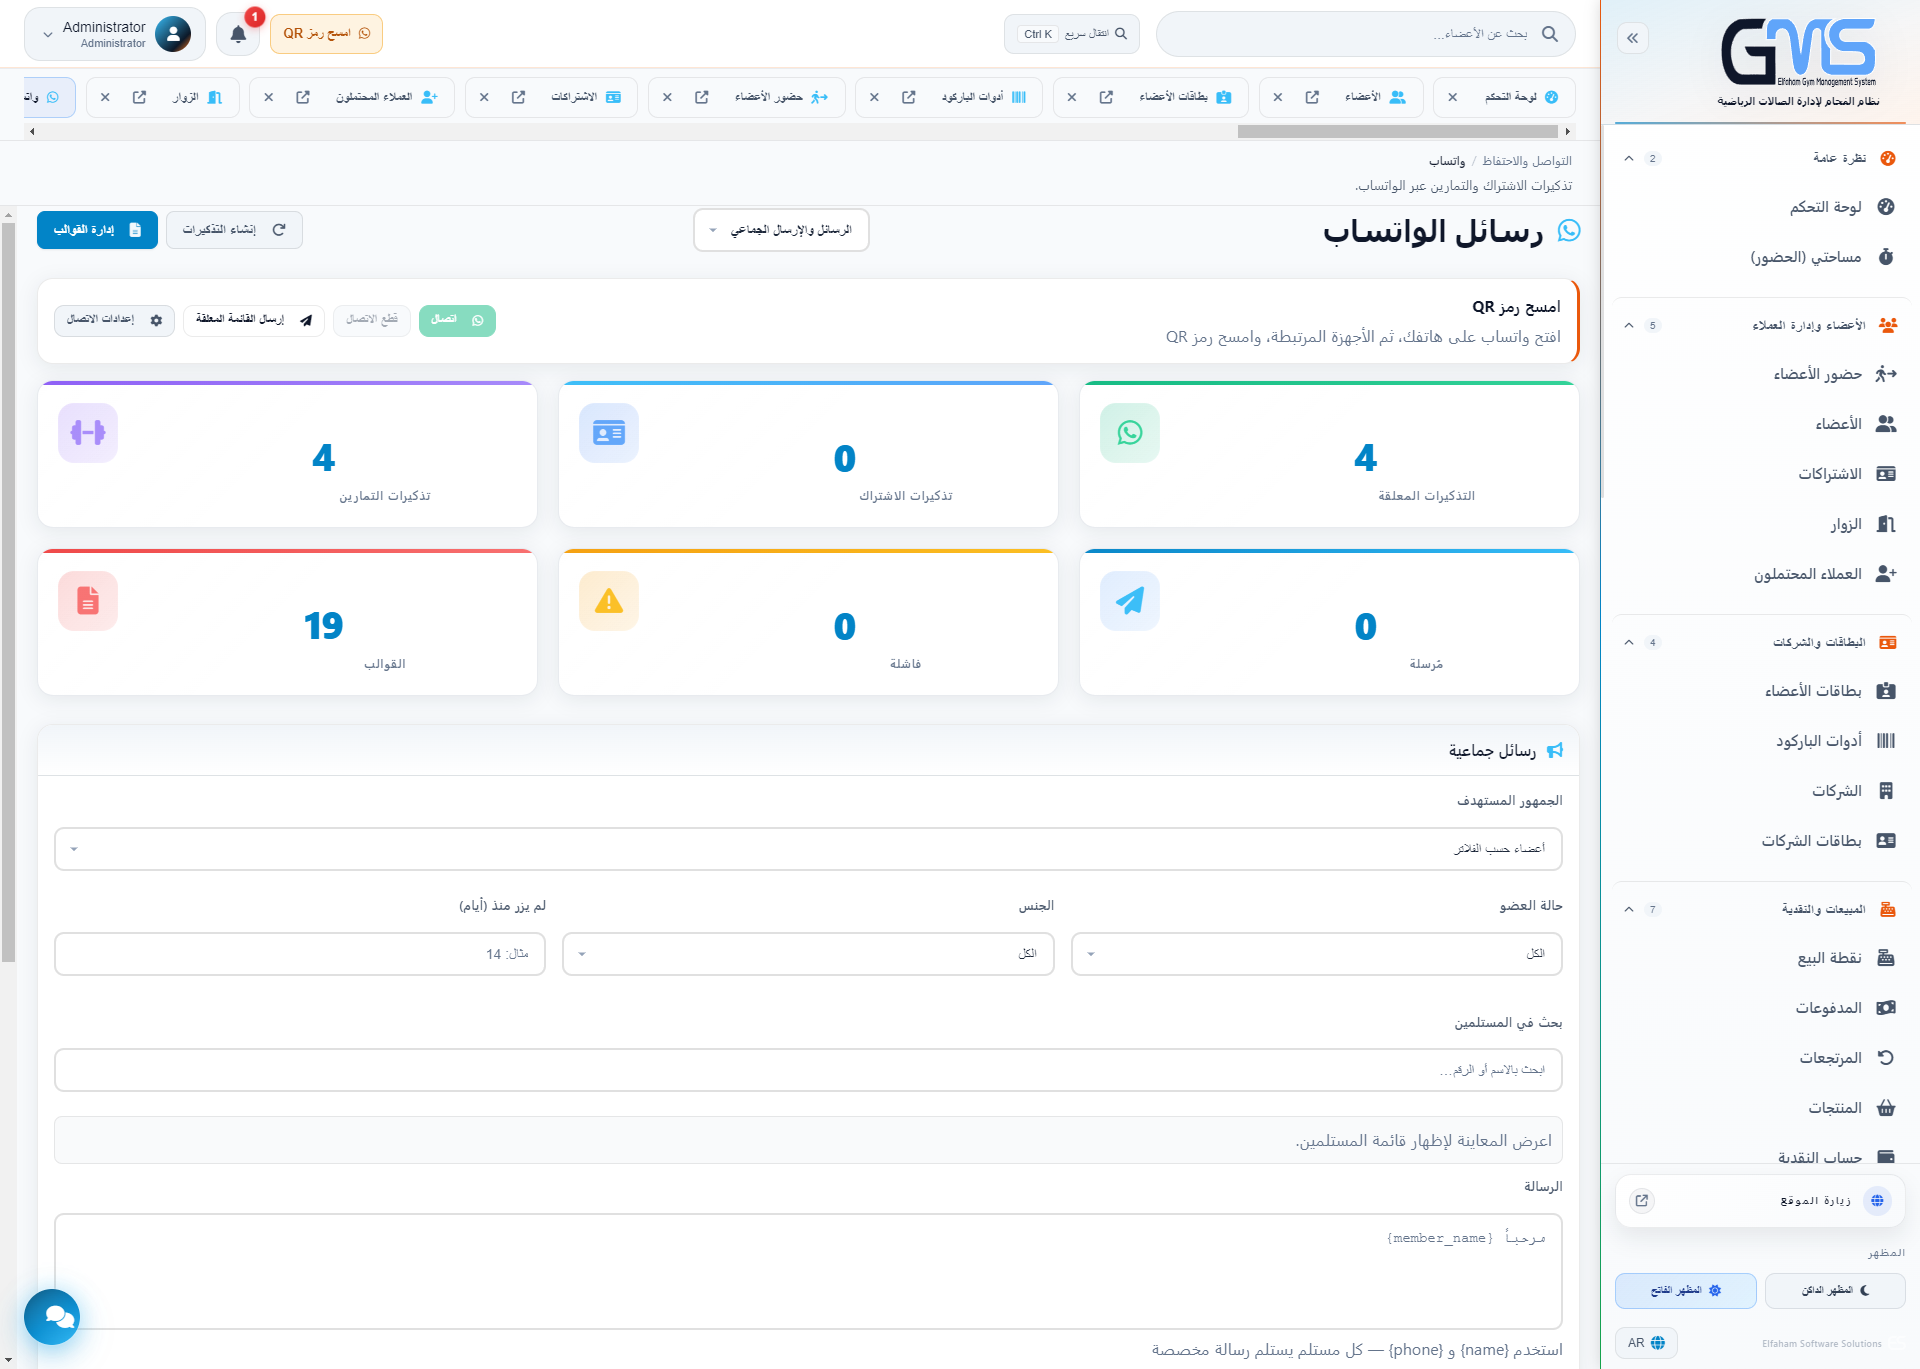
Task: Click the إنشاء التذكيرات button
Action: [x=234, y=230]
